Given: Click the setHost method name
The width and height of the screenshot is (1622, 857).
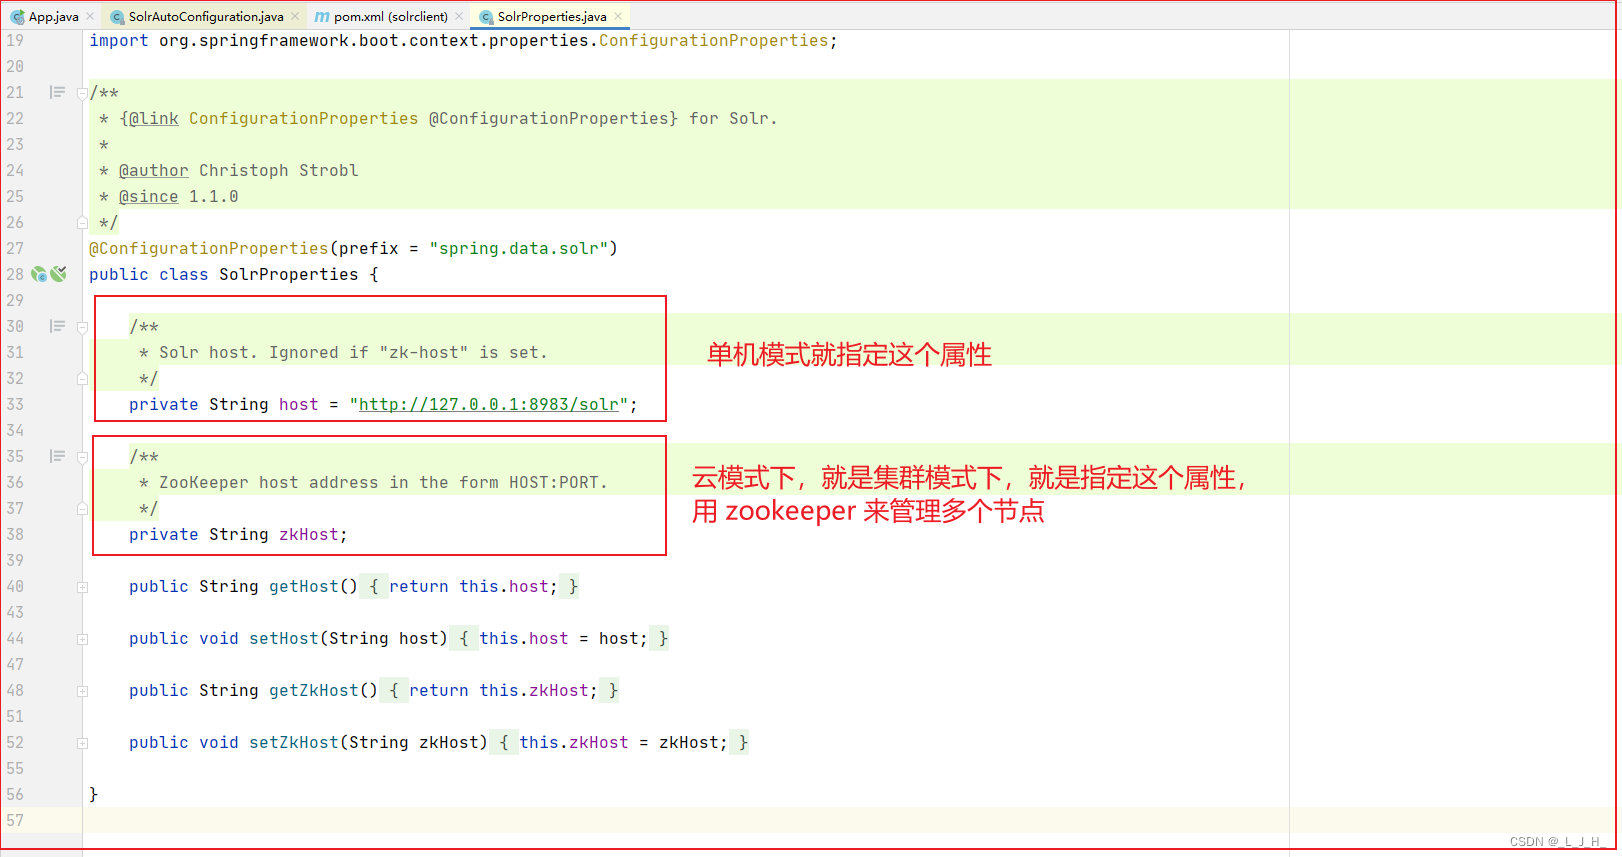Looking at the screenshot, I should 283,638.
